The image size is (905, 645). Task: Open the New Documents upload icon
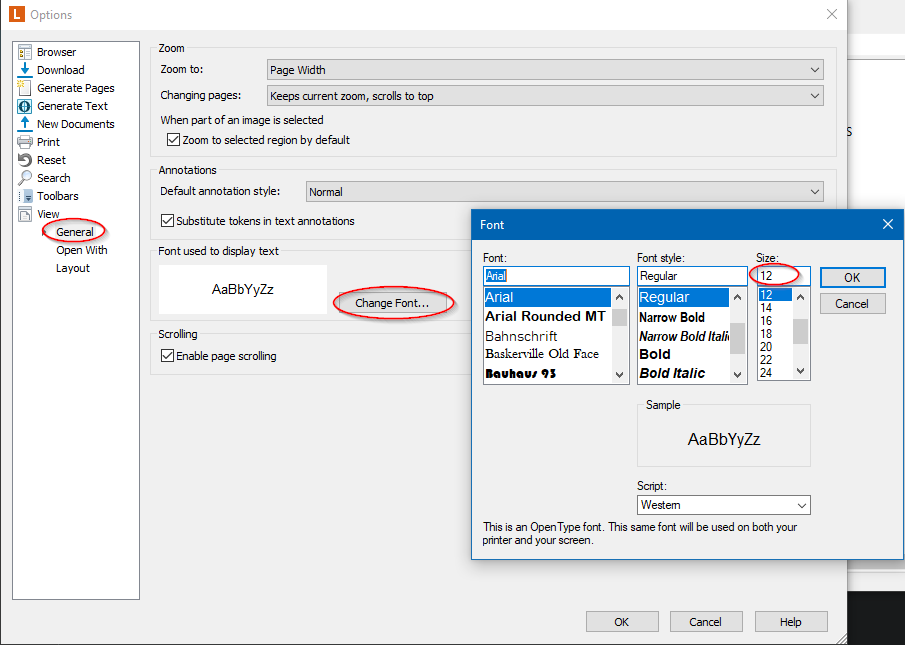point(25,124)
